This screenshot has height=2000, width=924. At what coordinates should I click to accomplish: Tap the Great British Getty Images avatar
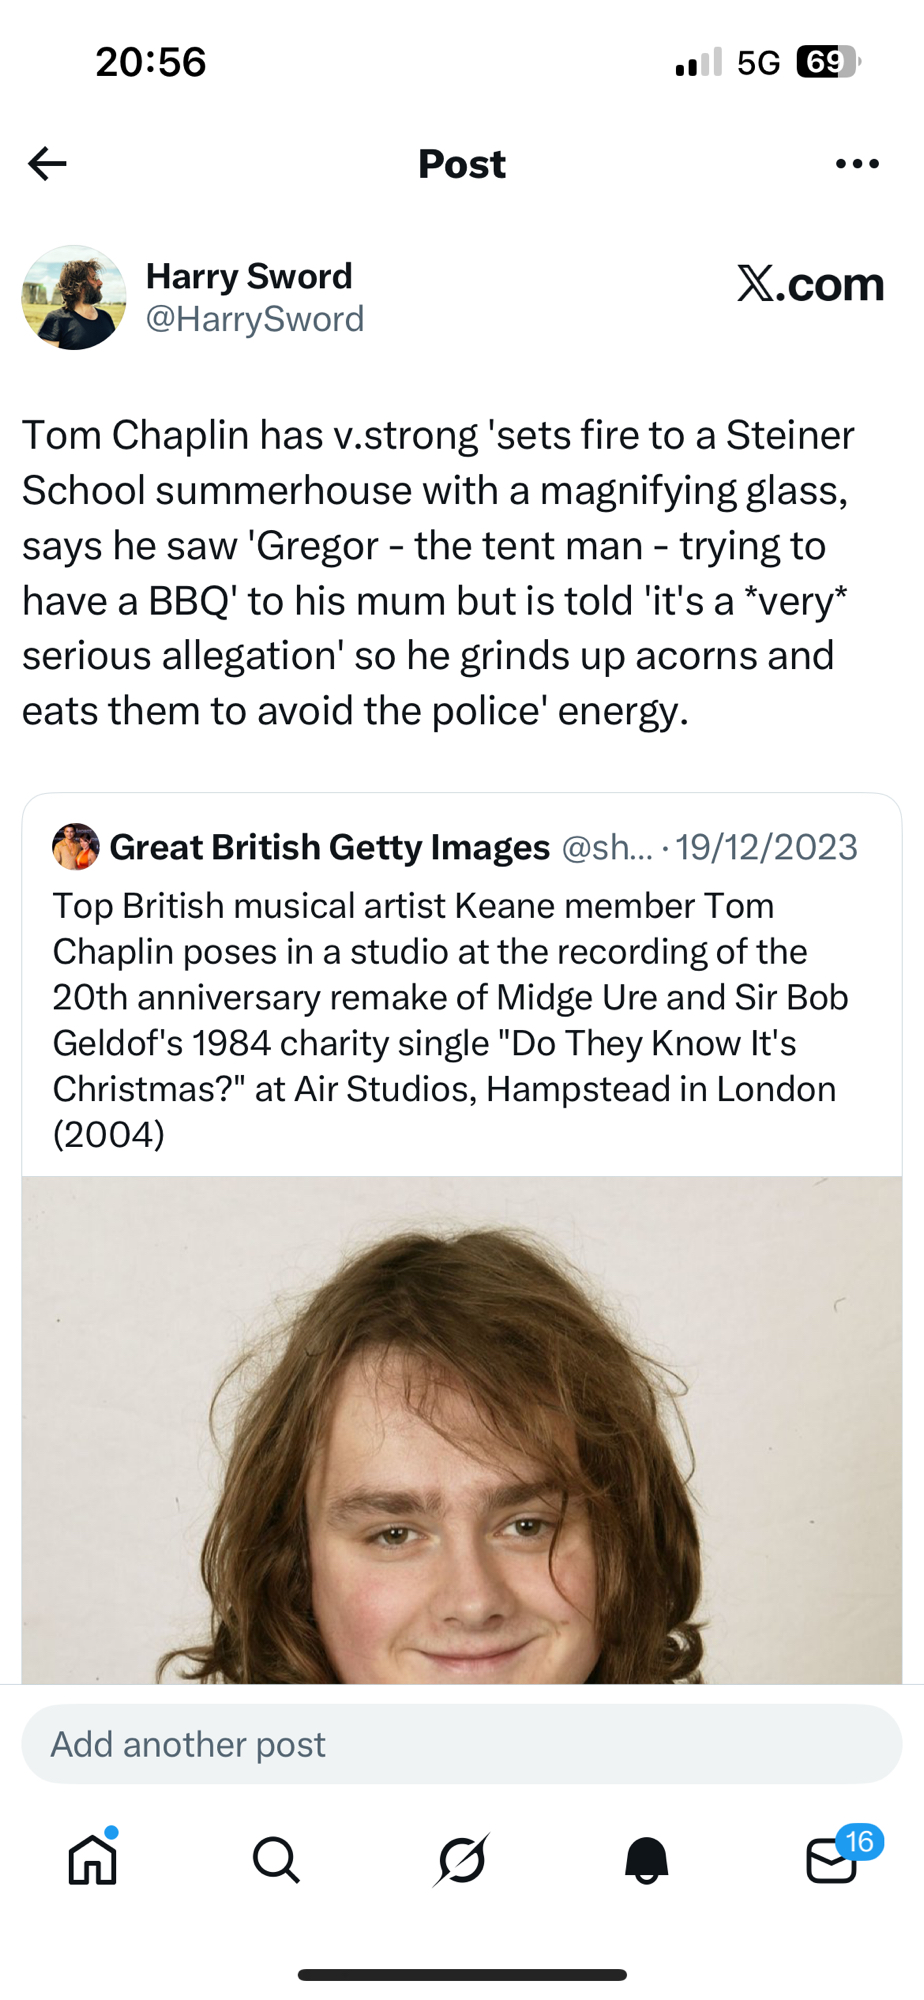coord(76,847)
